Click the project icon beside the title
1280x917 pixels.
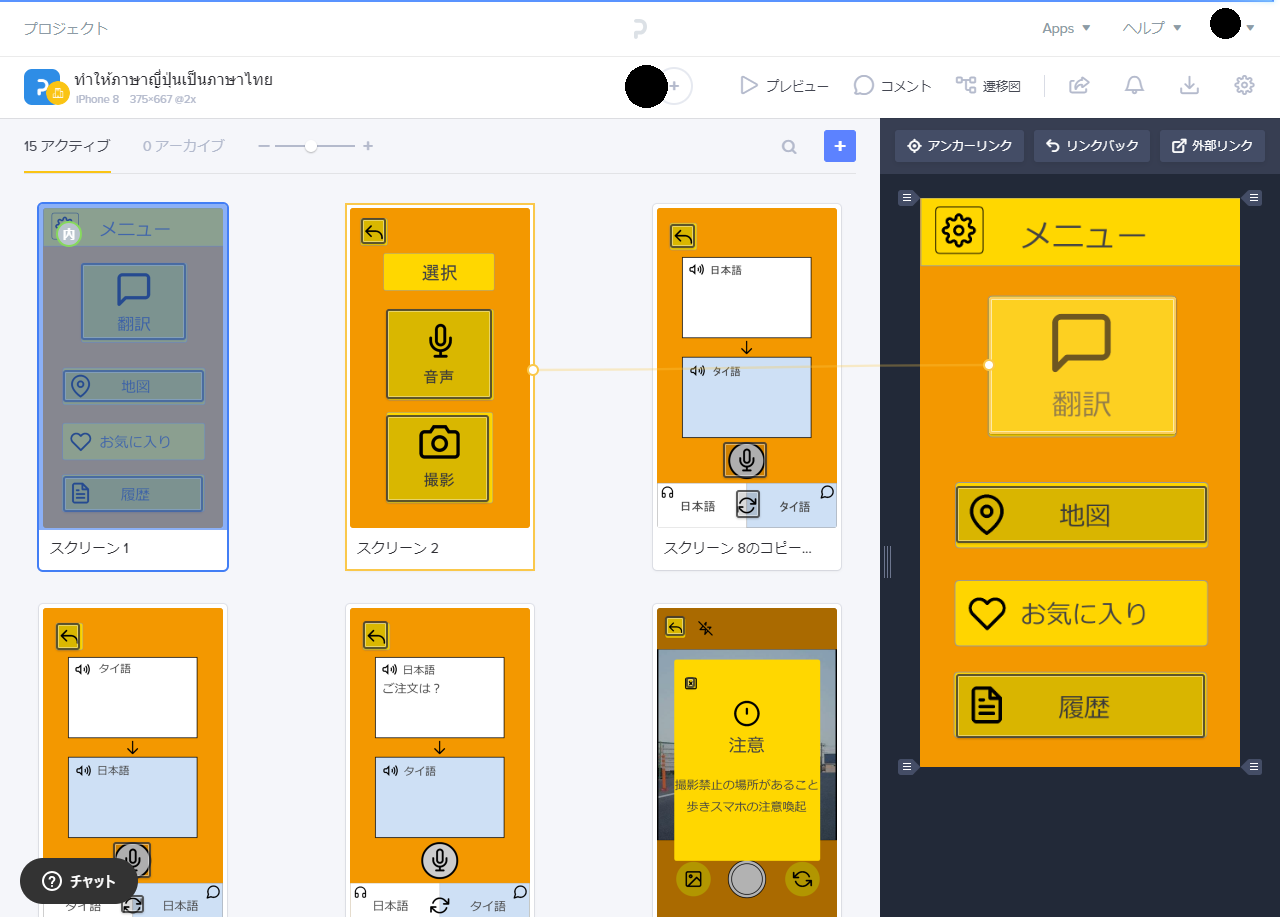click(44, 87)
